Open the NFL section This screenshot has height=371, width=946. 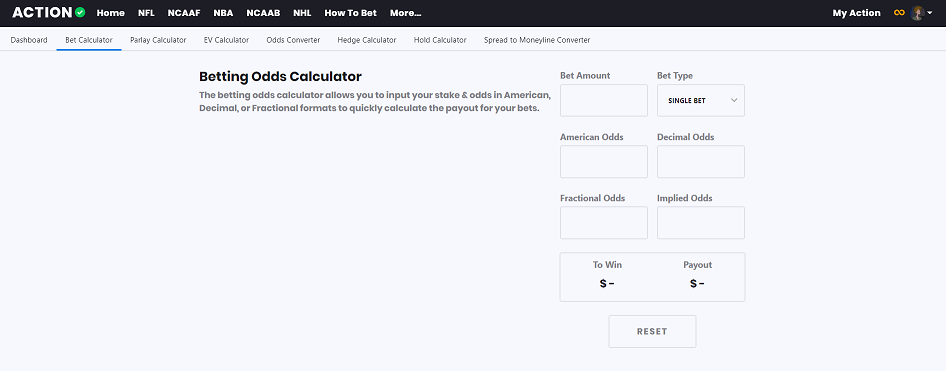[146, 13]
